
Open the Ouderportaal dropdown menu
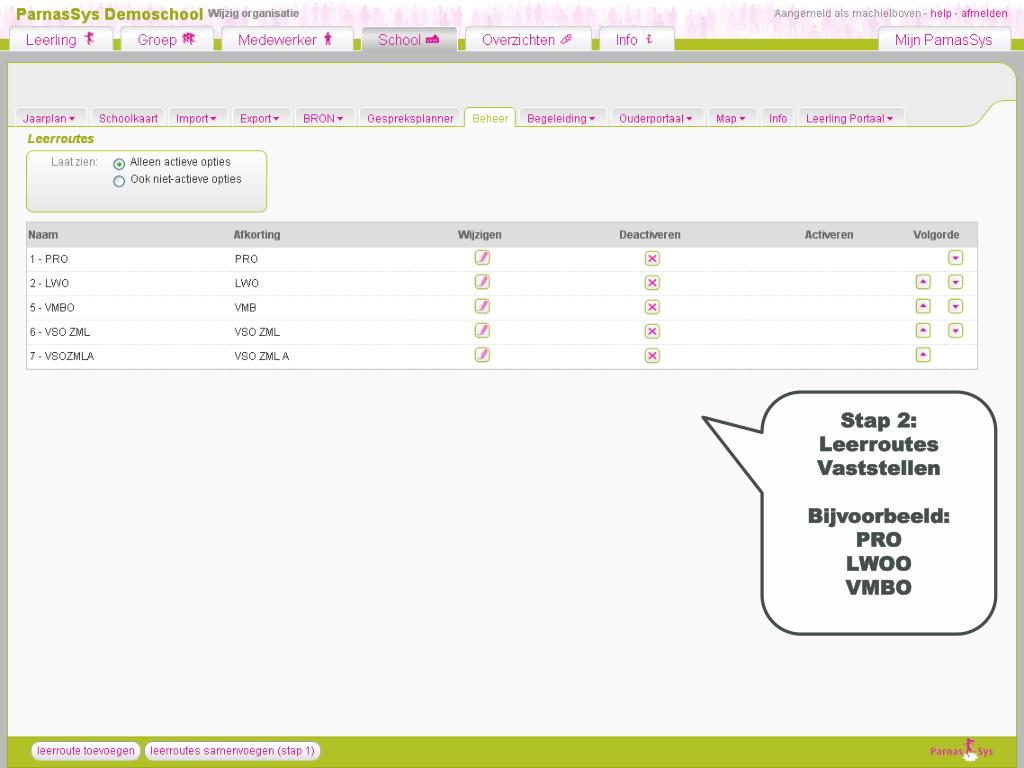[x=656, y=118]
